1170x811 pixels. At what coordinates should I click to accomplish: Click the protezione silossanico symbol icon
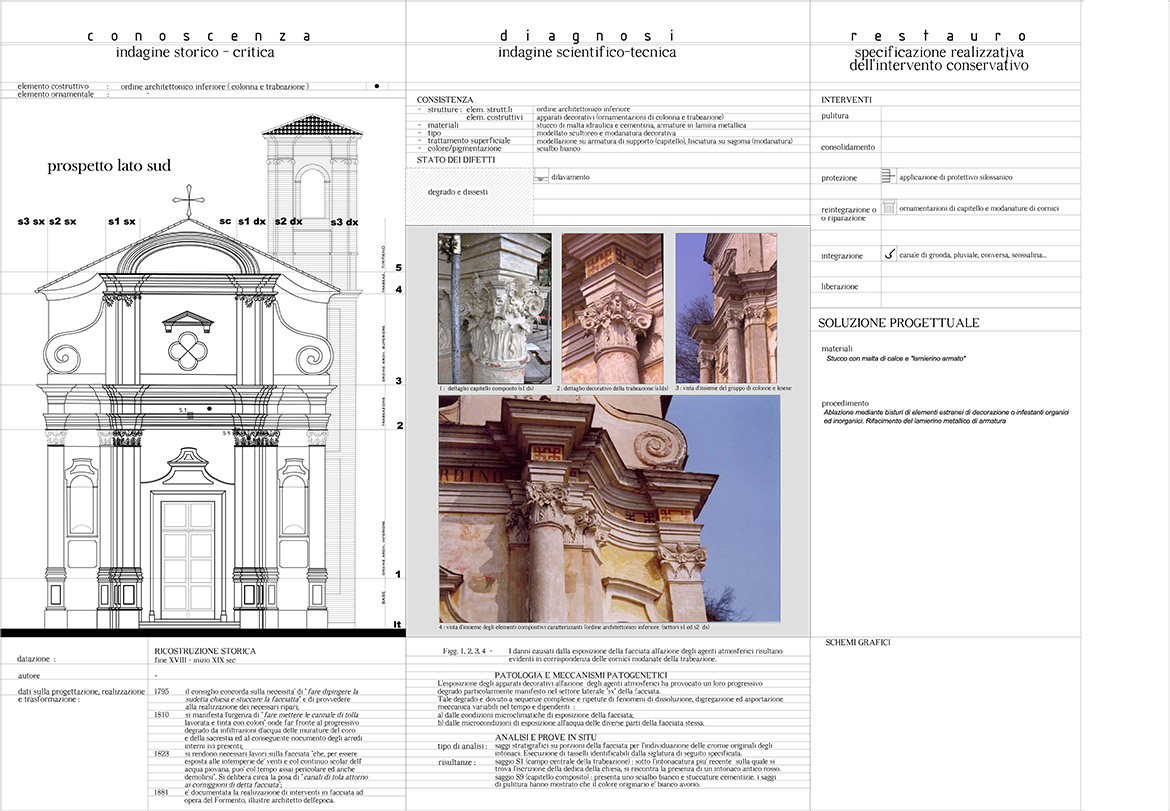tap(888, 176)
